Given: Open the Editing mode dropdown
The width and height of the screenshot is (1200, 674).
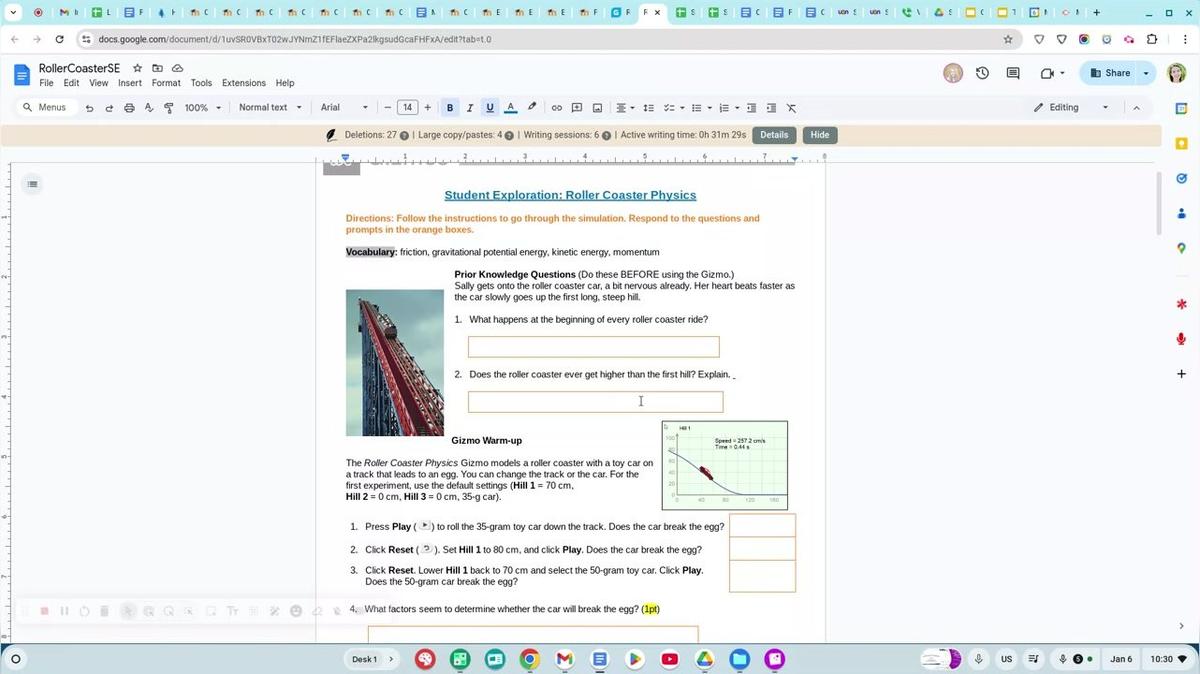Looking at the screenshot, I should (x=1071, y=108).
